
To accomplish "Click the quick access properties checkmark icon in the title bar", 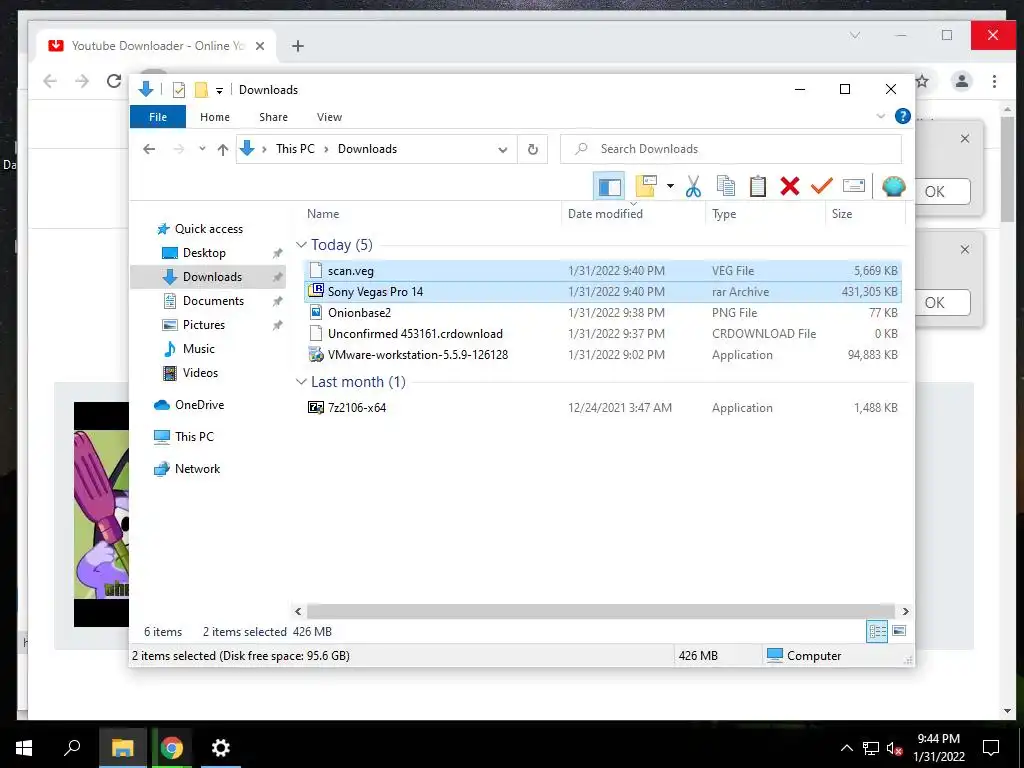I will [x=179, y=90].
